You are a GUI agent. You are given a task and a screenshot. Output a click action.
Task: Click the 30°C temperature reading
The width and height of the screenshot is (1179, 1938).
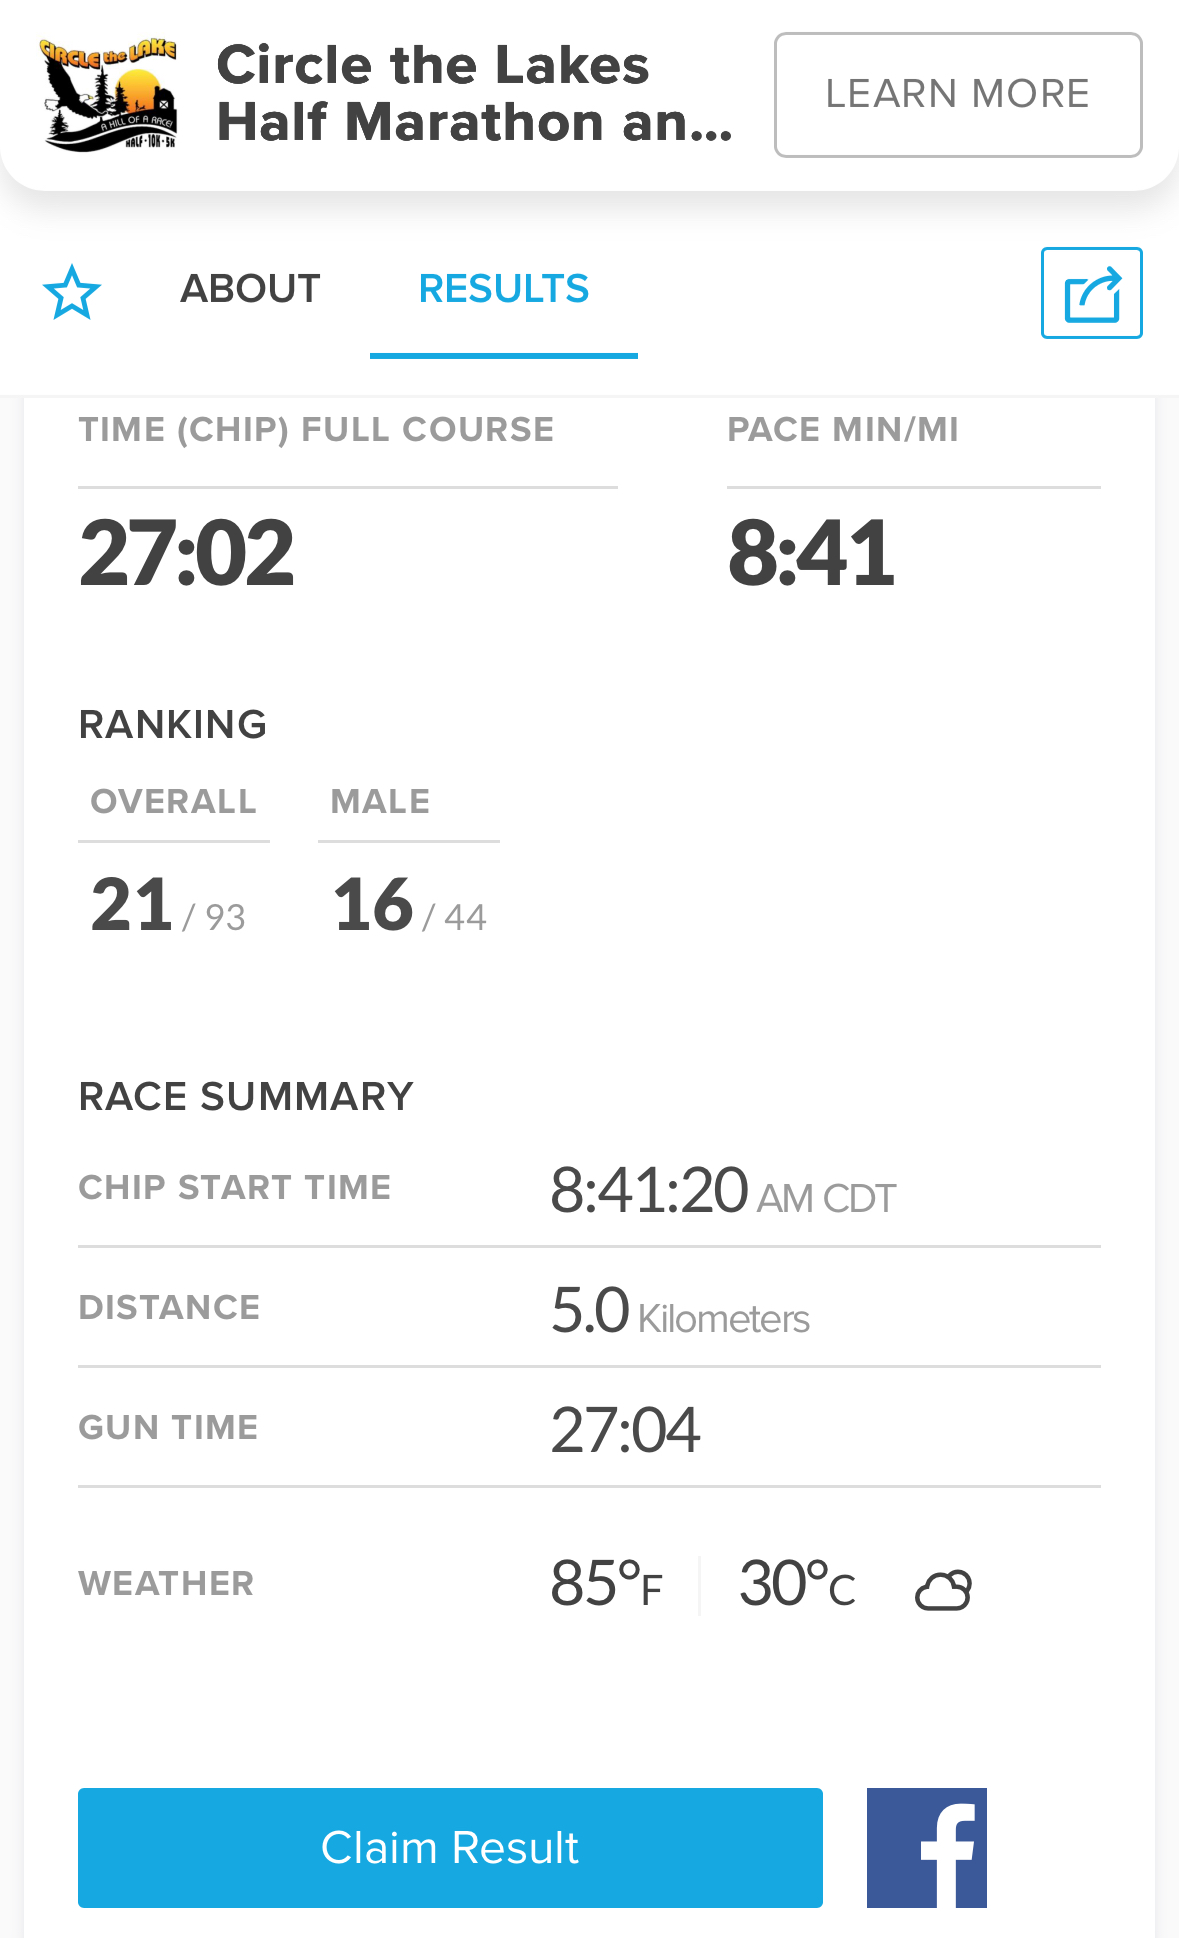pos(797,1584)
